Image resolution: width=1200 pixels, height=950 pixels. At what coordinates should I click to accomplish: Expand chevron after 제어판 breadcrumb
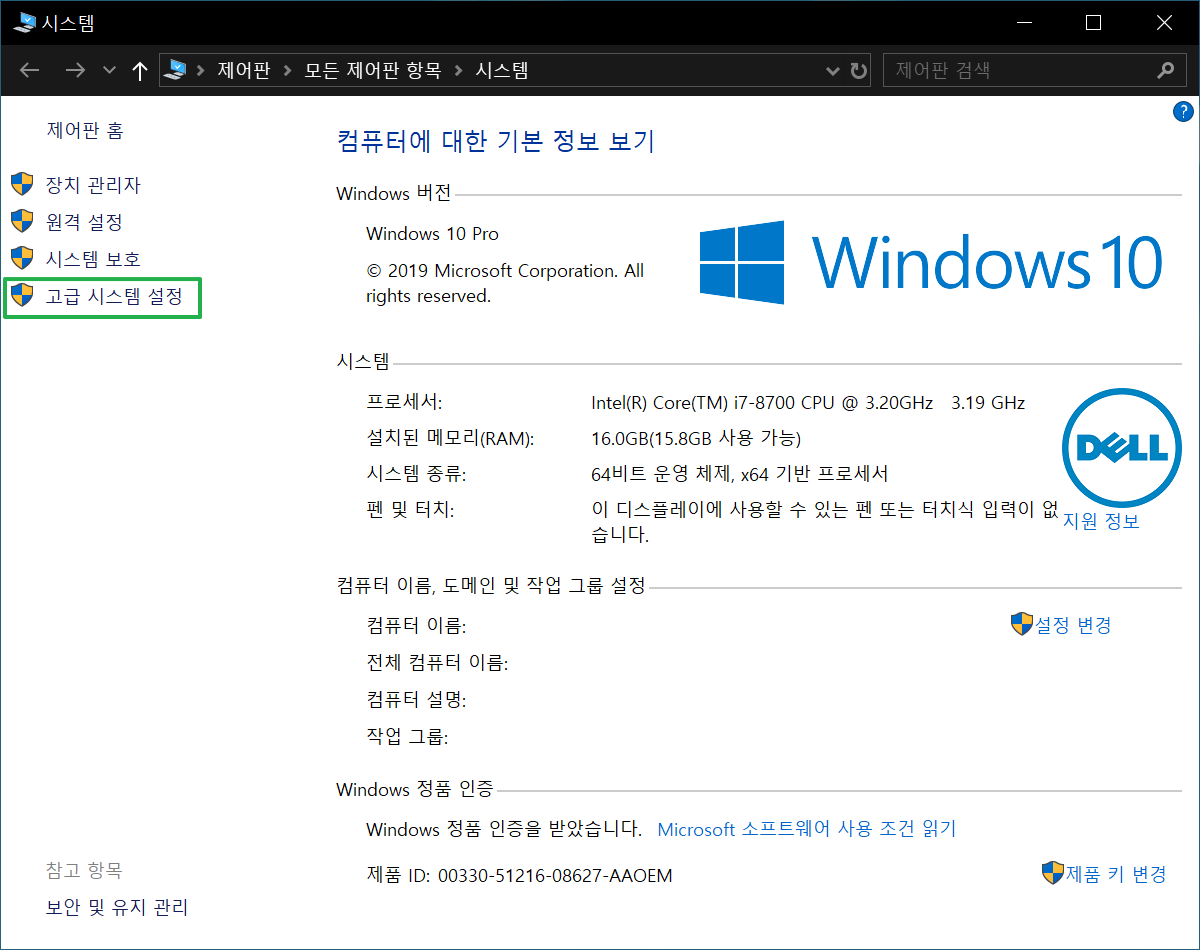coord(288,70)
